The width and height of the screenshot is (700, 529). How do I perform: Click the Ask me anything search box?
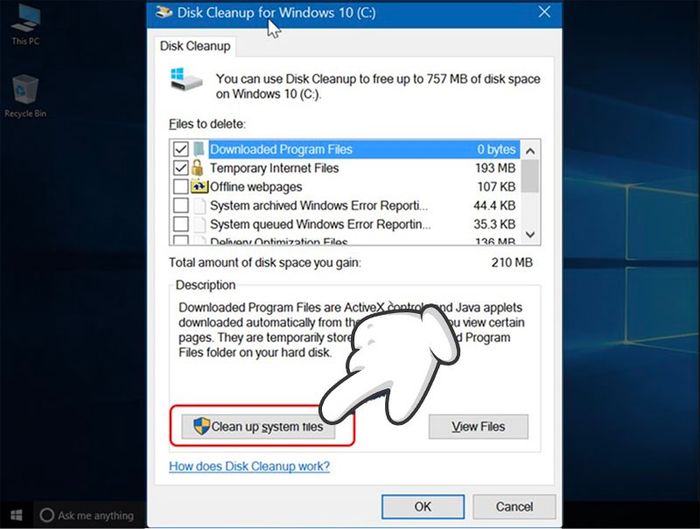tap(89, 516)
